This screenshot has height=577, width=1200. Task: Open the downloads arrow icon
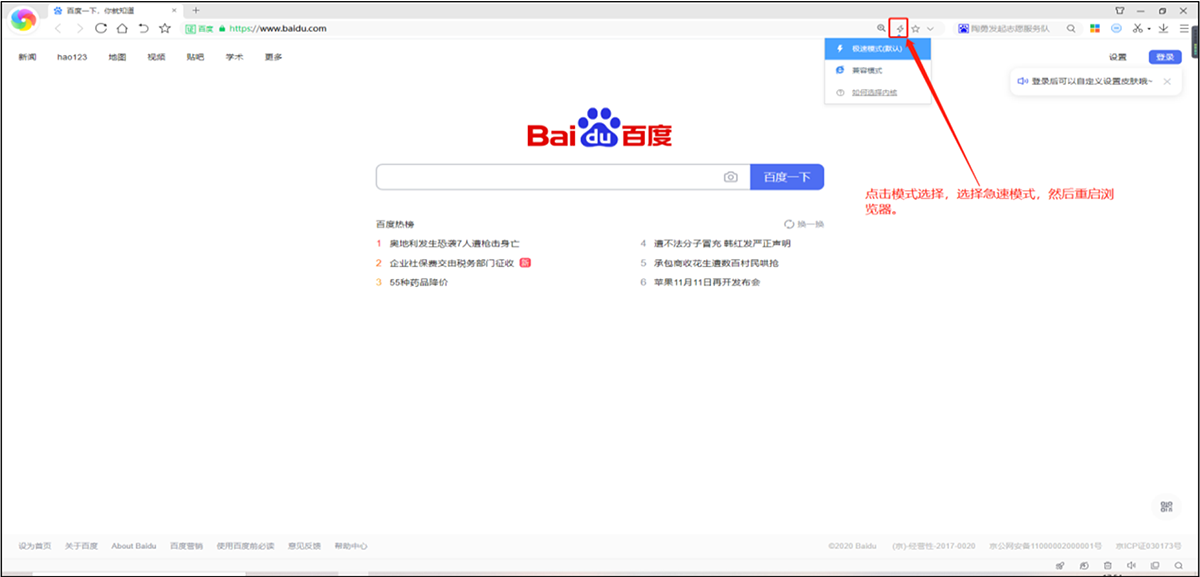point(1164,29)
